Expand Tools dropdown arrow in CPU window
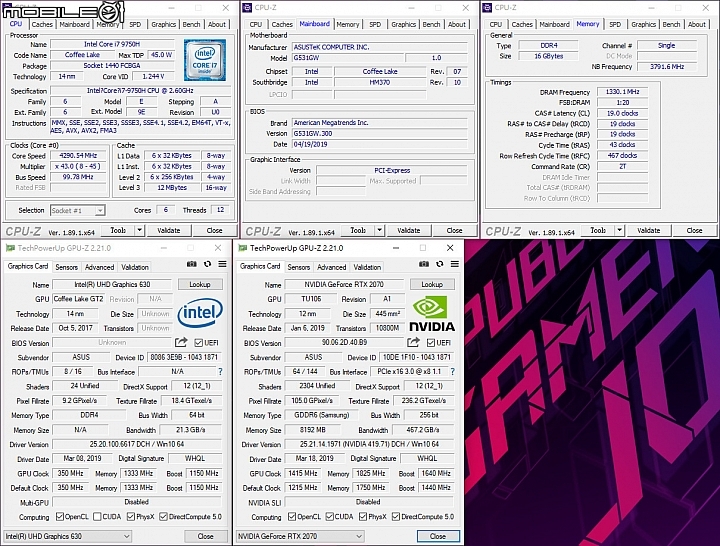 point(139,230)
